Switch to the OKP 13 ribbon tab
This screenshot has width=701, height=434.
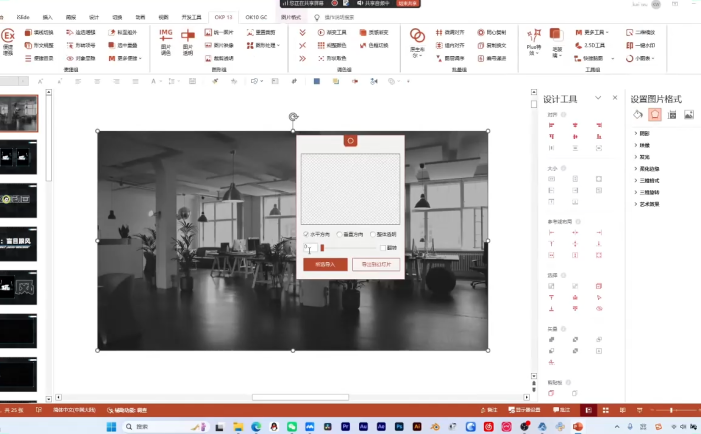click(222, 17)
